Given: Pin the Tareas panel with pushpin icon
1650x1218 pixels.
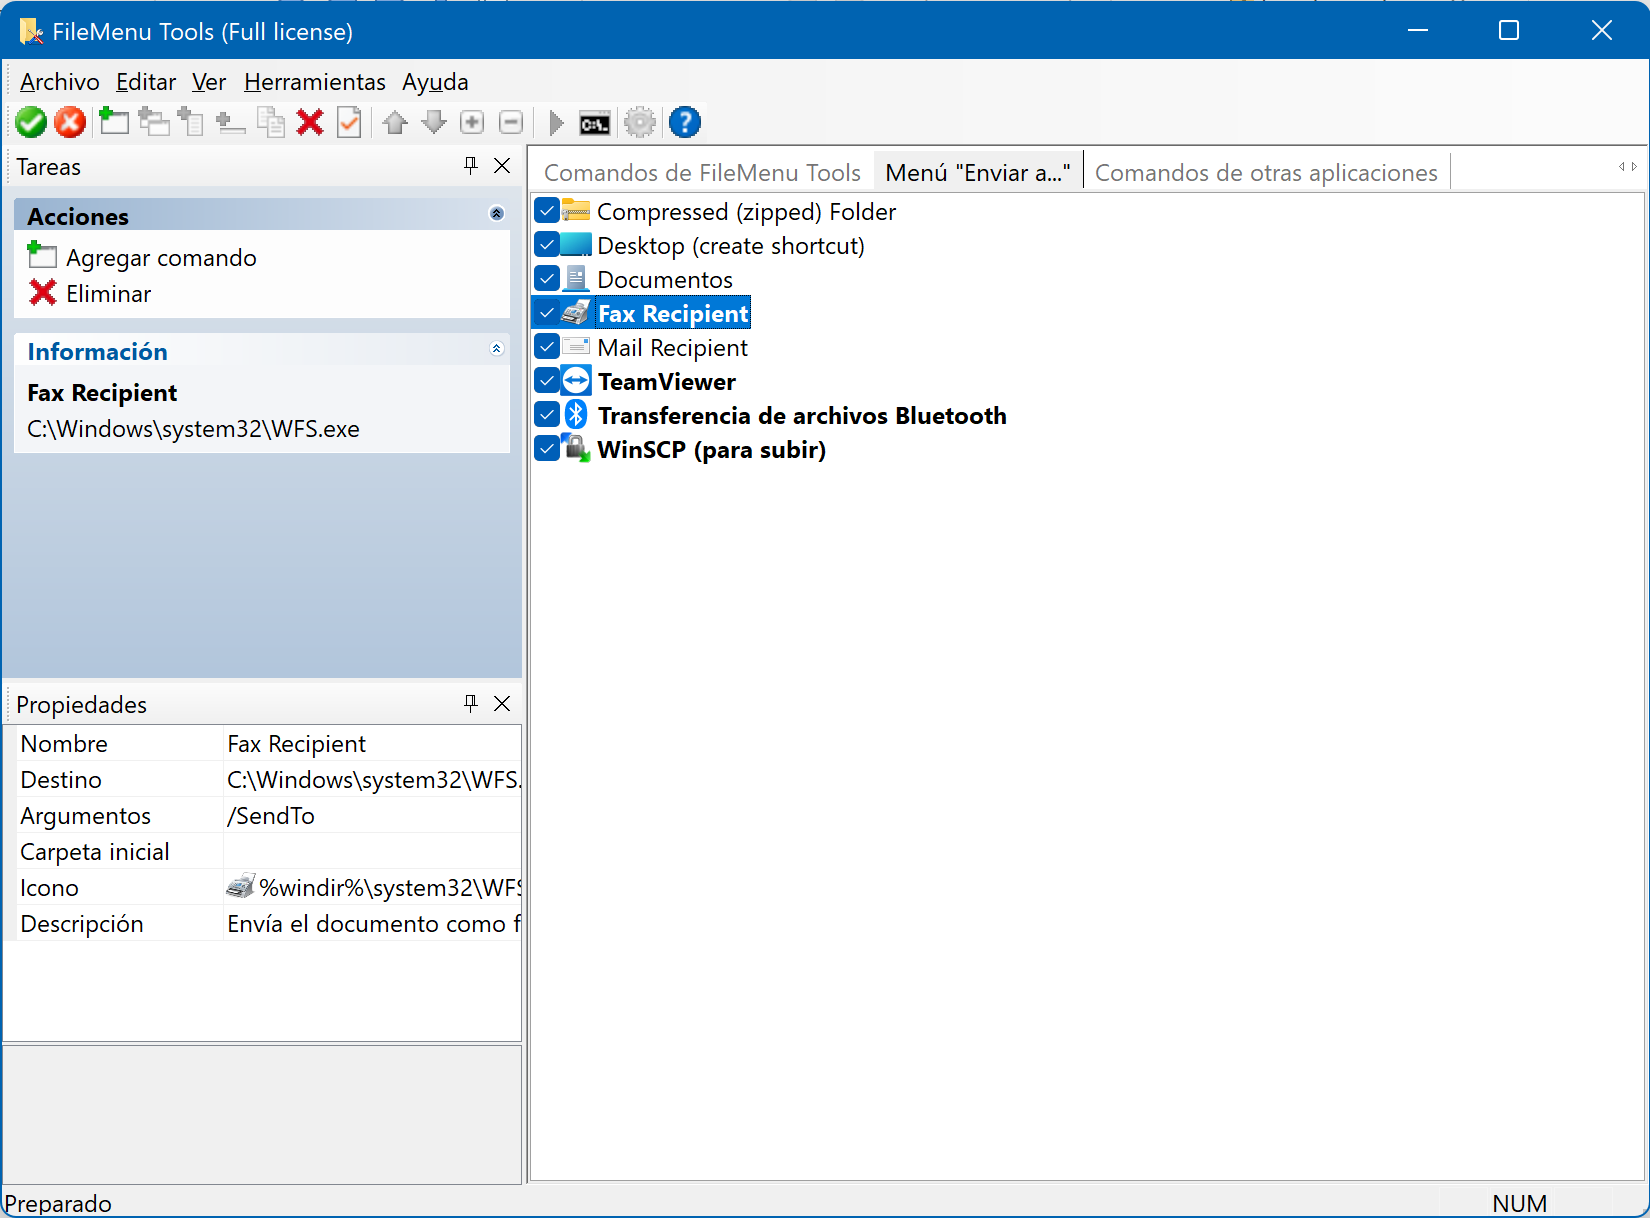Looking at the screenshot, I should pyautogui.click(x=471, y=166).
